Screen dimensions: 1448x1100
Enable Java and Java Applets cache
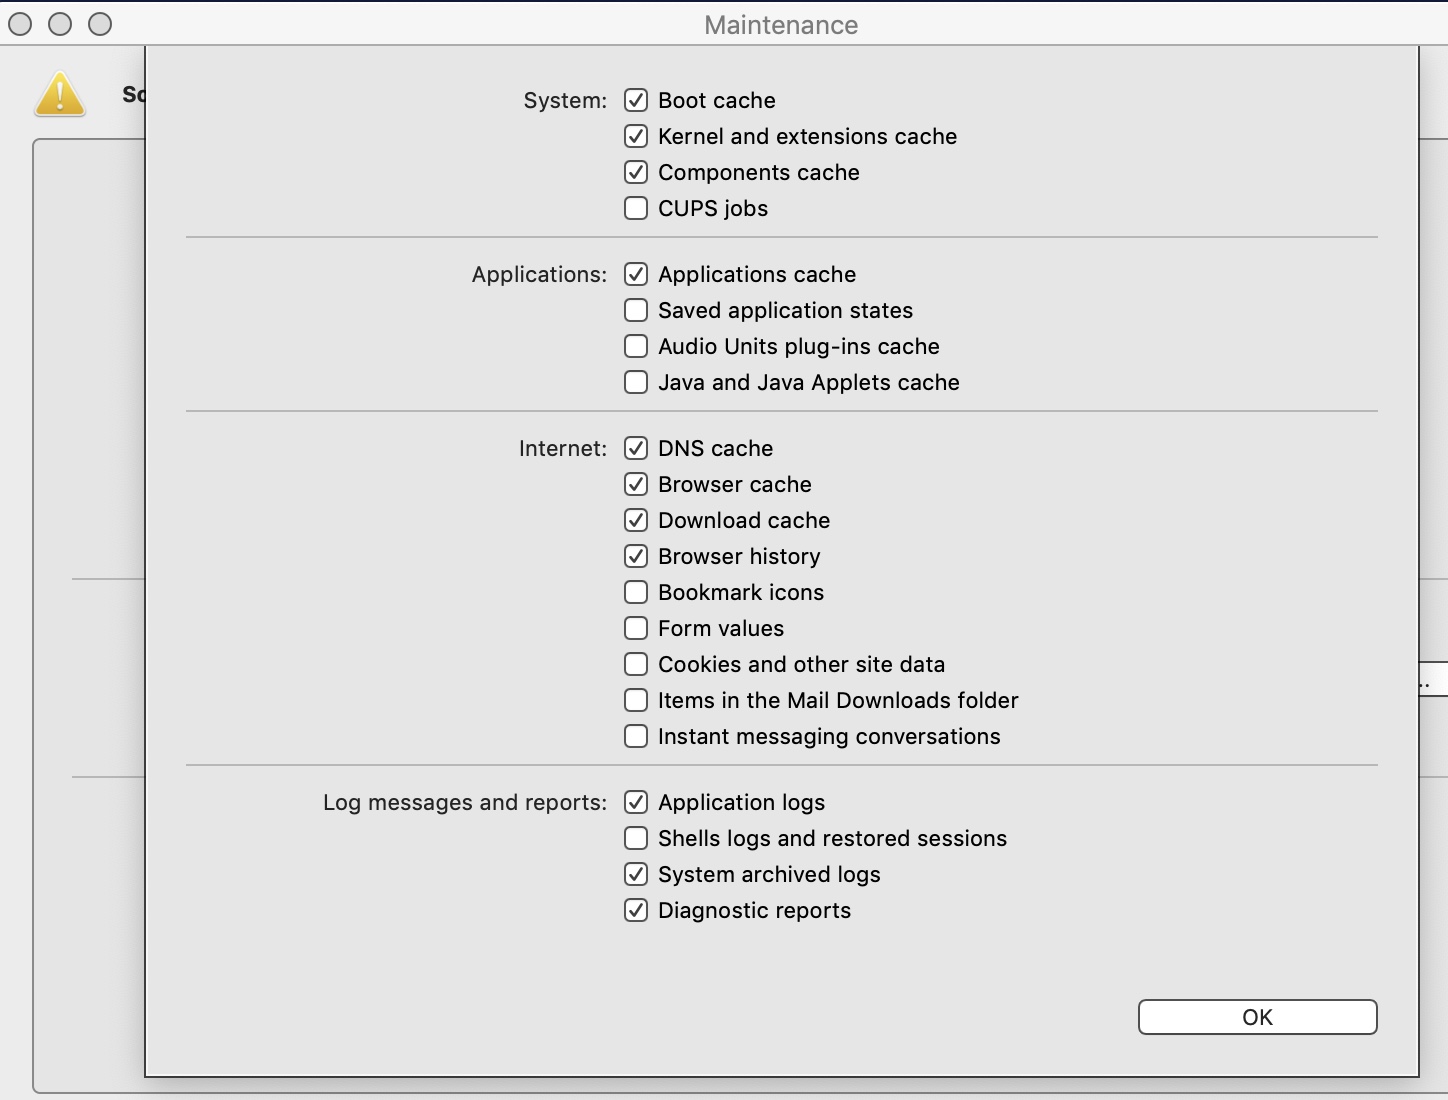(636, 382)
